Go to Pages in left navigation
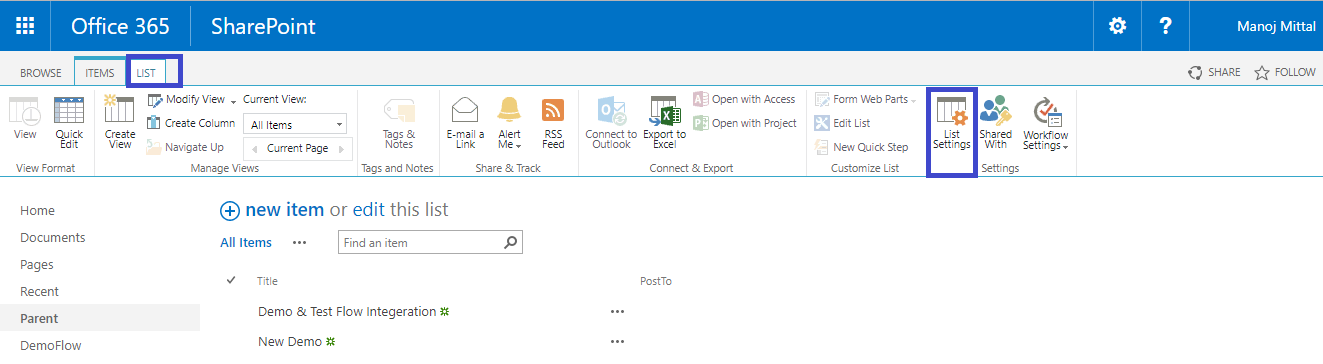 (x=37, y=265)
